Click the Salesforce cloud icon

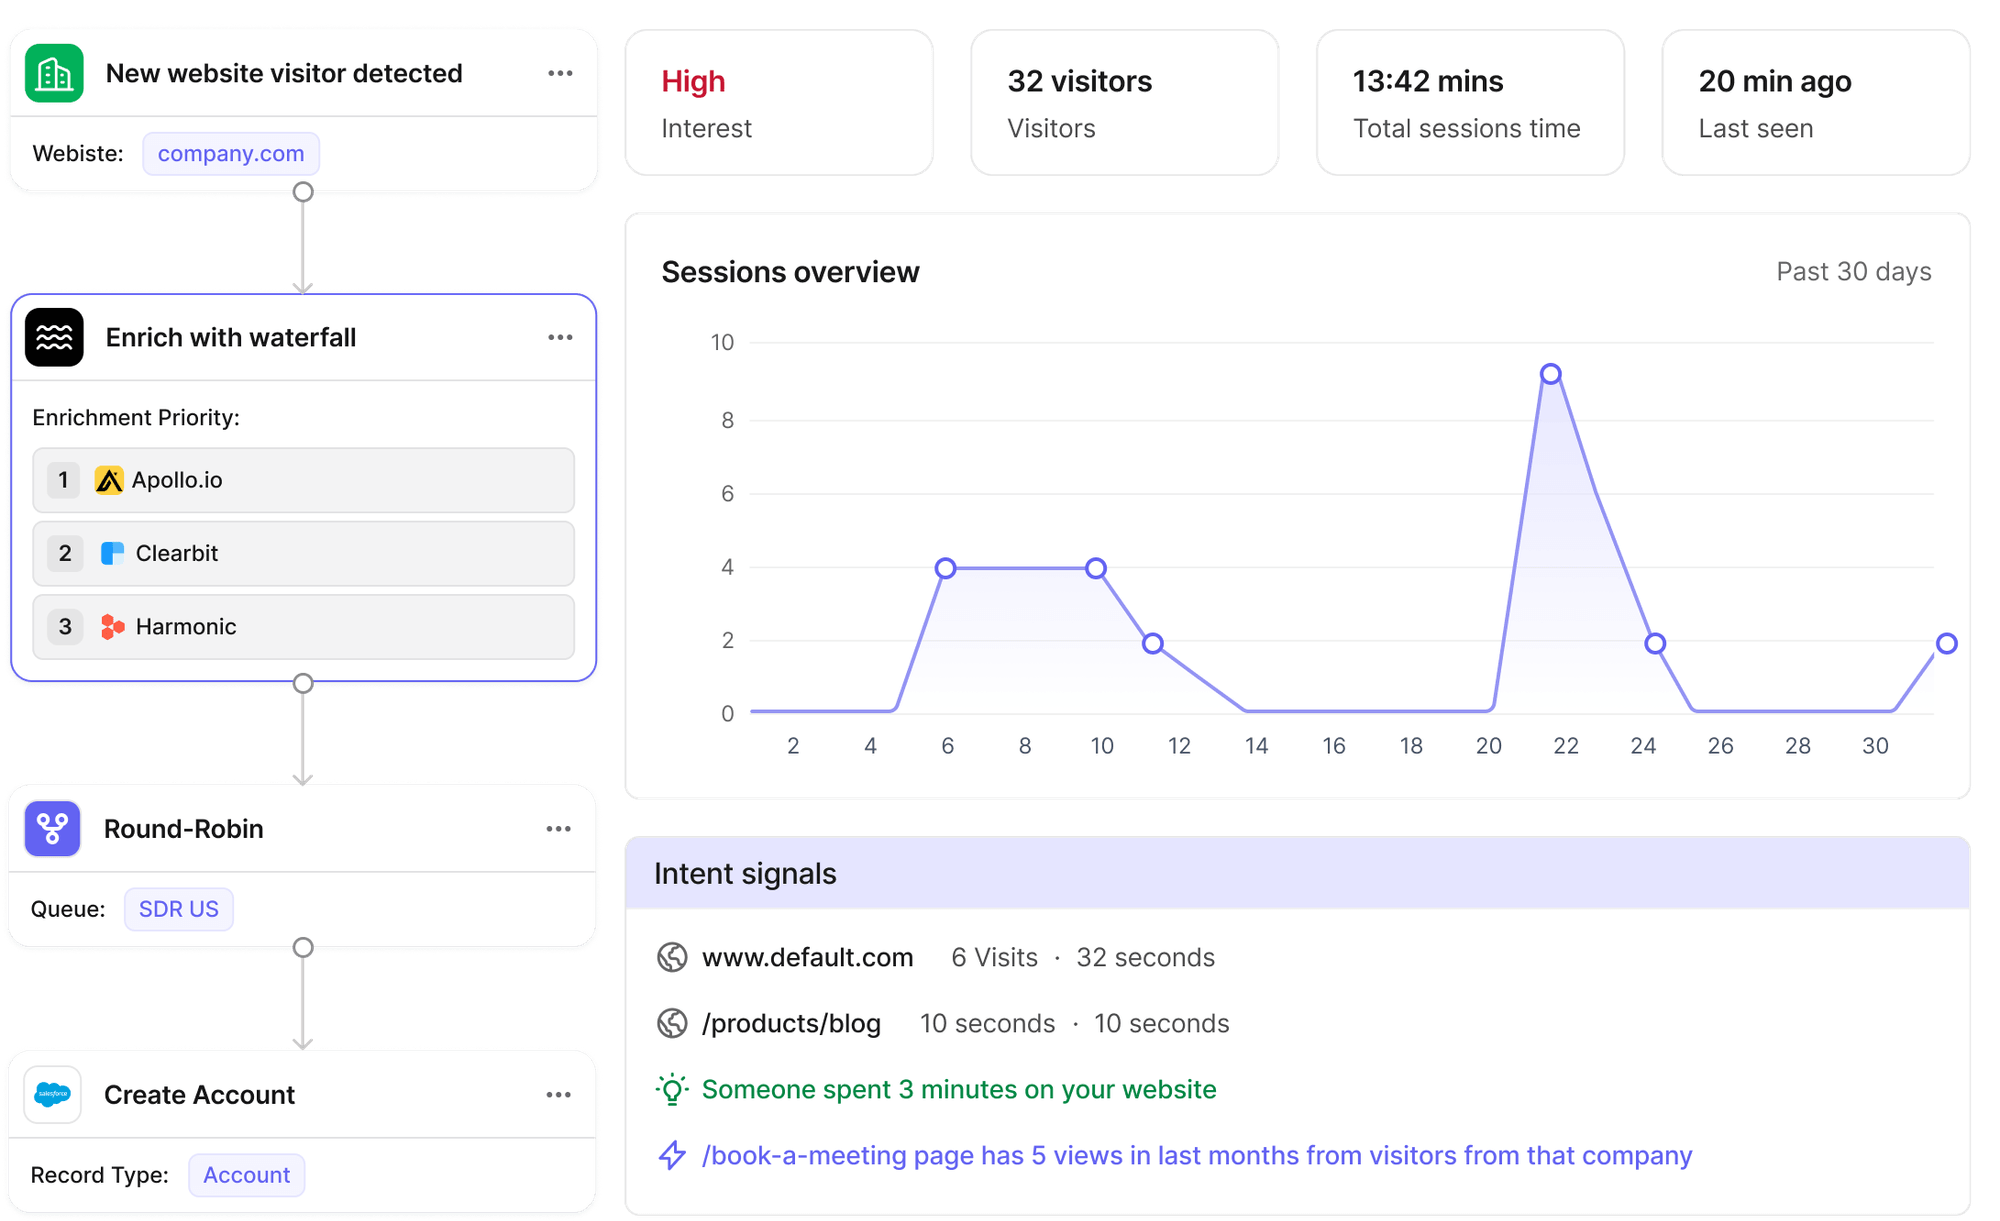pos(53,1094)
